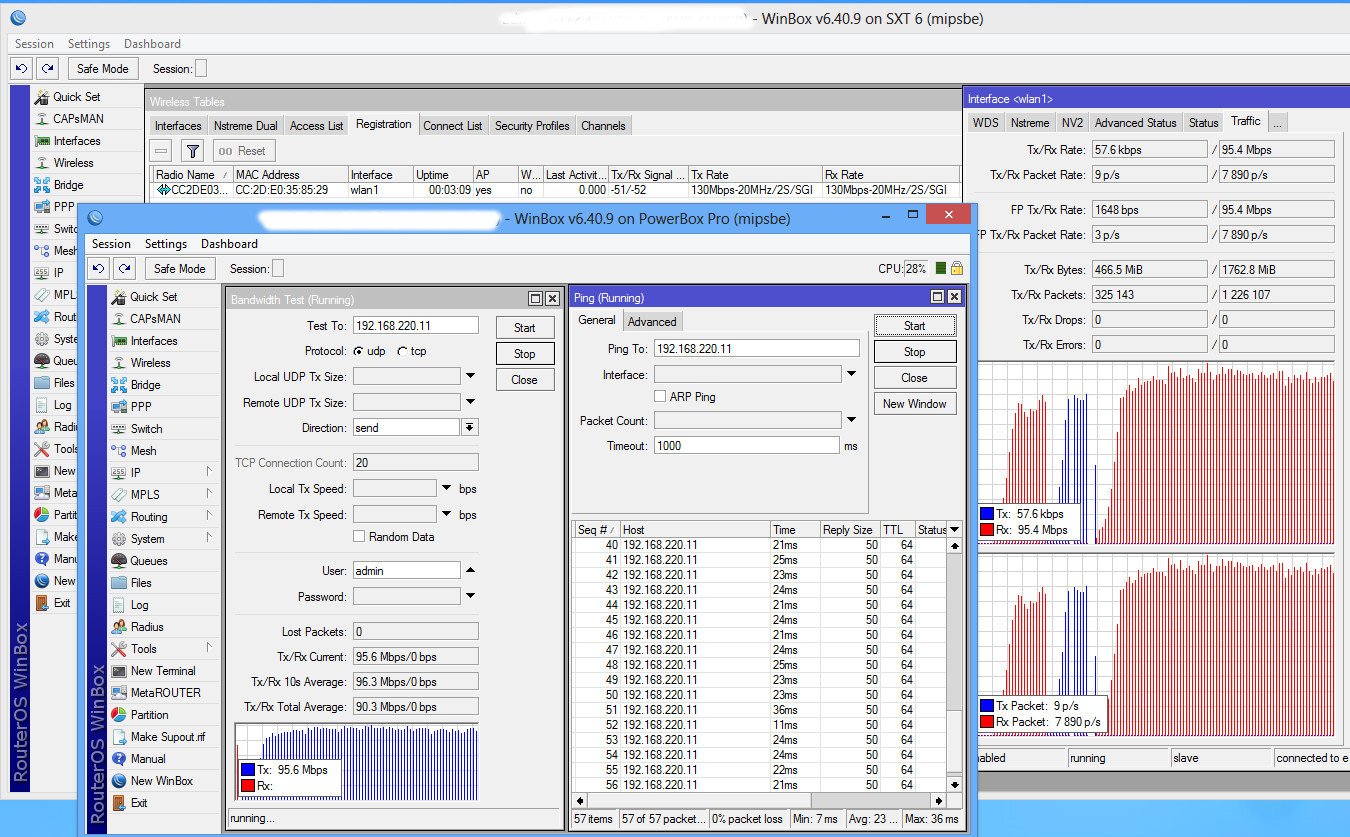The height and width of the screenshot is (837, 1350).
Task: Collapse the User field arrow
Action: click(470, 571)
